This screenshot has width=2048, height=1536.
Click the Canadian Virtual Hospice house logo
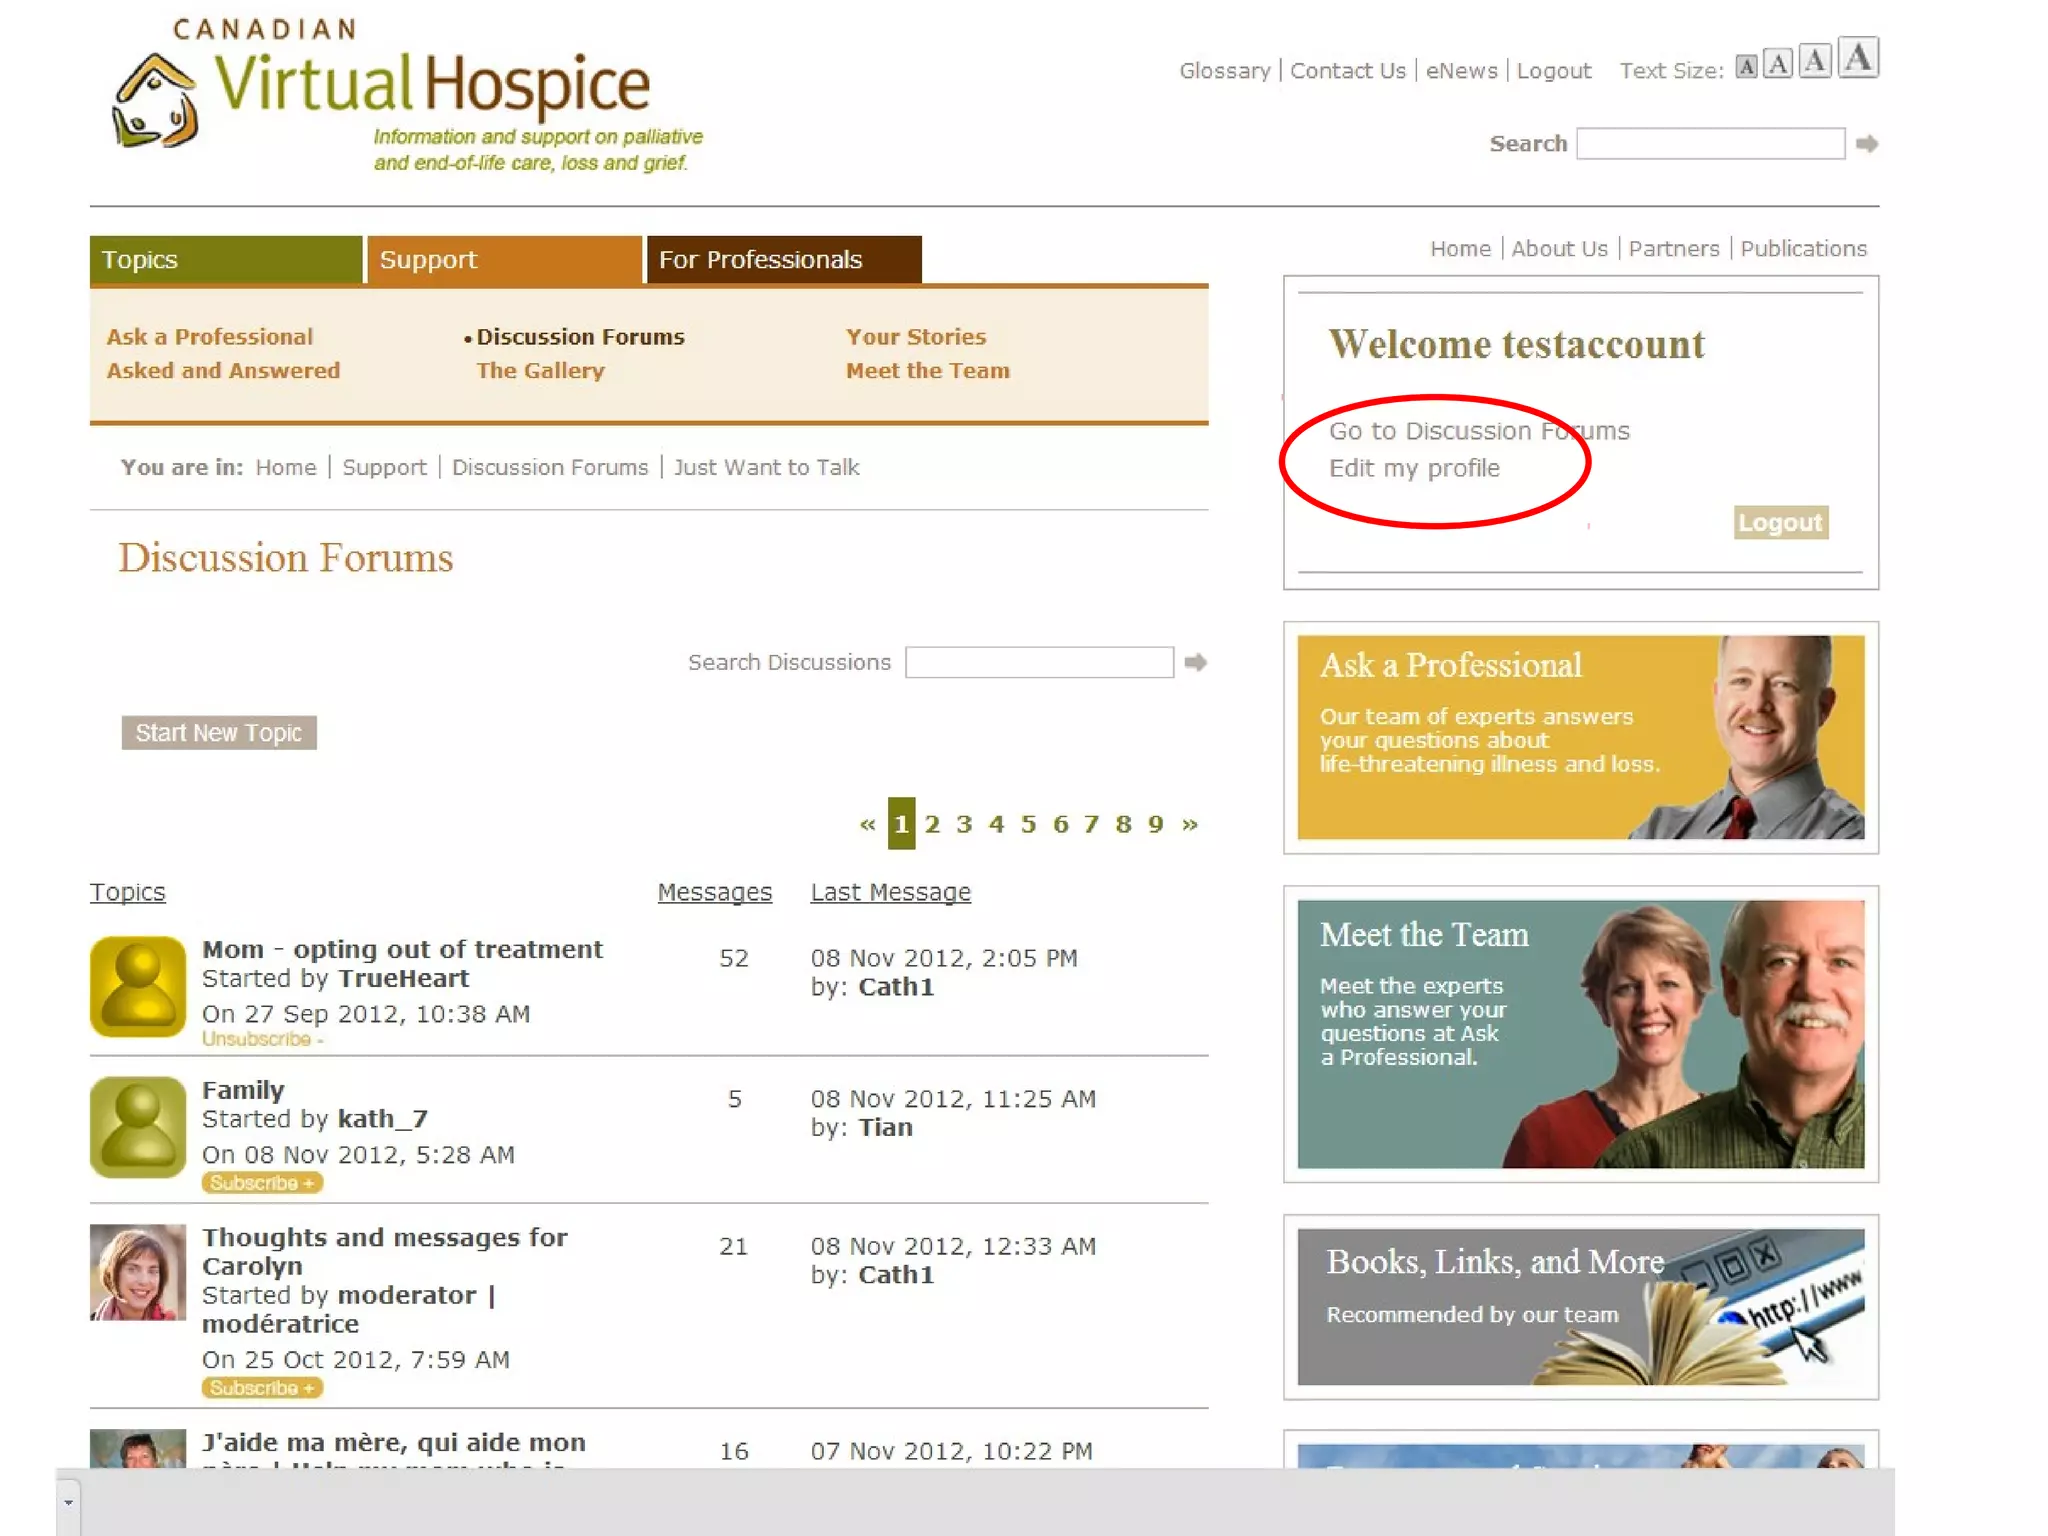click(x=154, y=101)
